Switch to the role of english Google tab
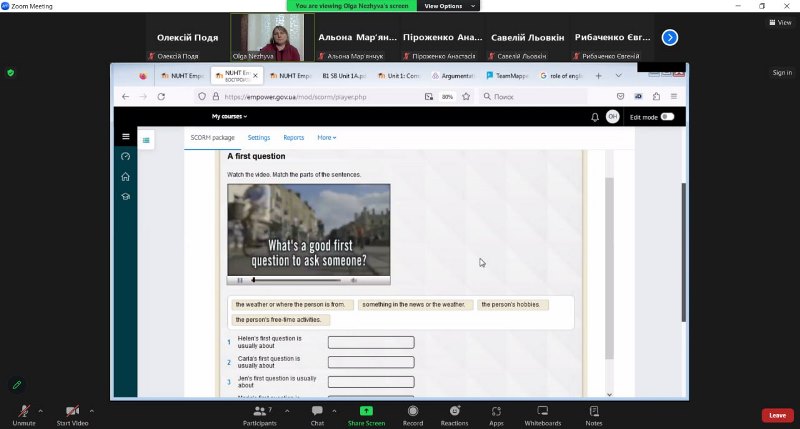 tap(561, 75)
